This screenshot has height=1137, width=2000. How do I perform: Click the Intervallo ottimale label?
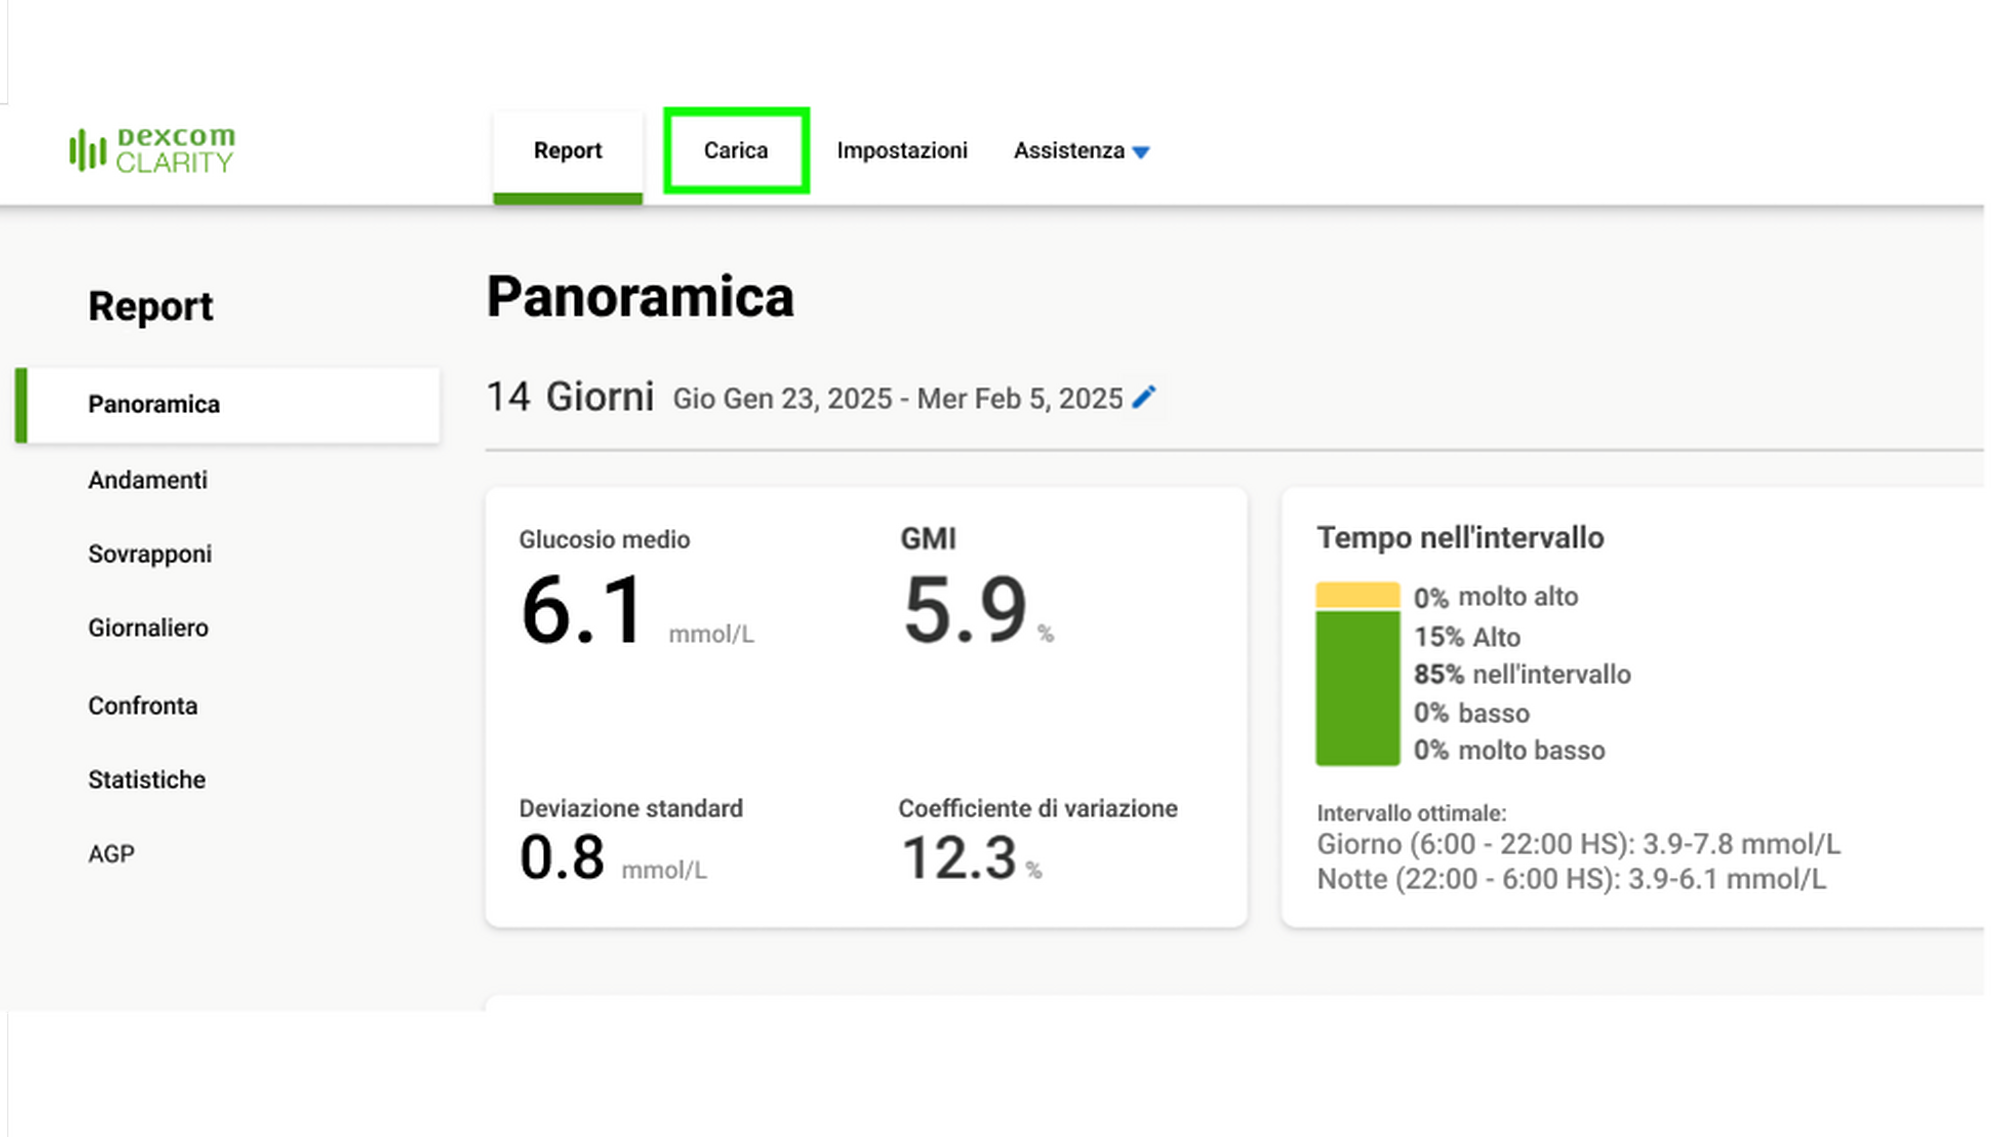pos(1411,813)
